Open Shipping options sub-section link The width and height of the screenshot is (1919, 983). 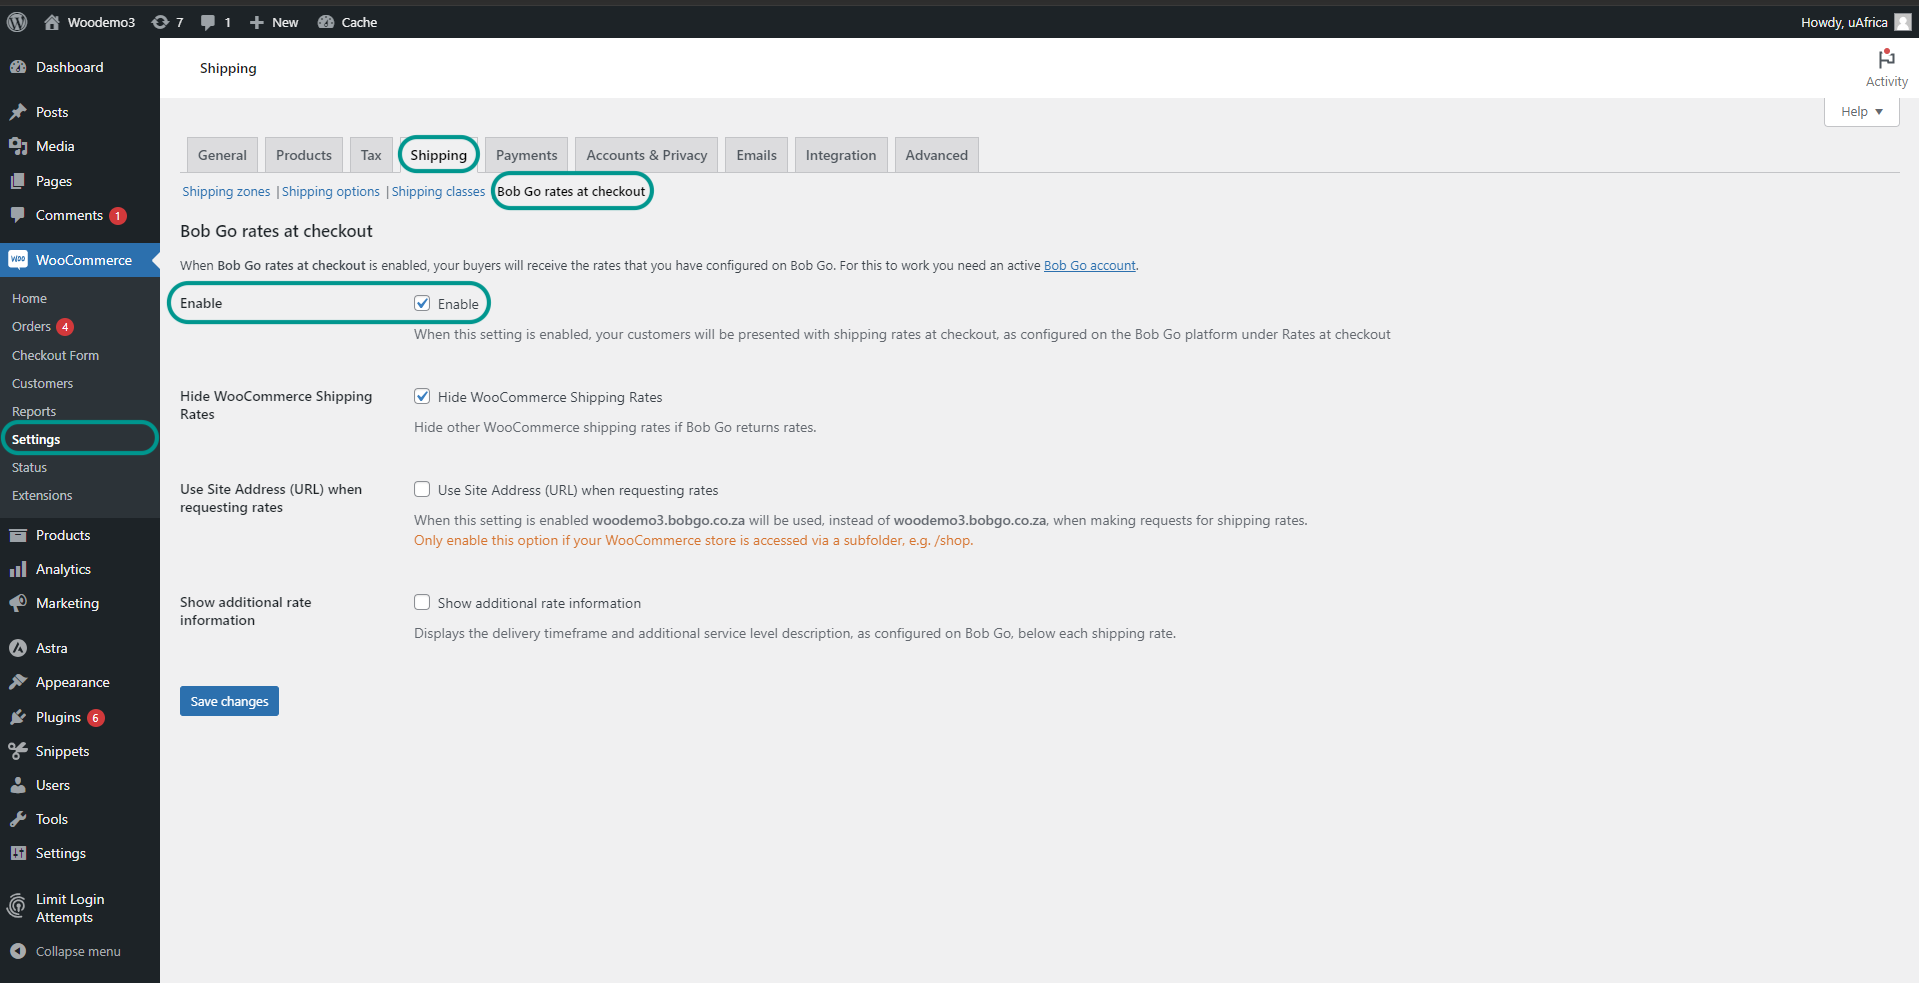(331, 191)
